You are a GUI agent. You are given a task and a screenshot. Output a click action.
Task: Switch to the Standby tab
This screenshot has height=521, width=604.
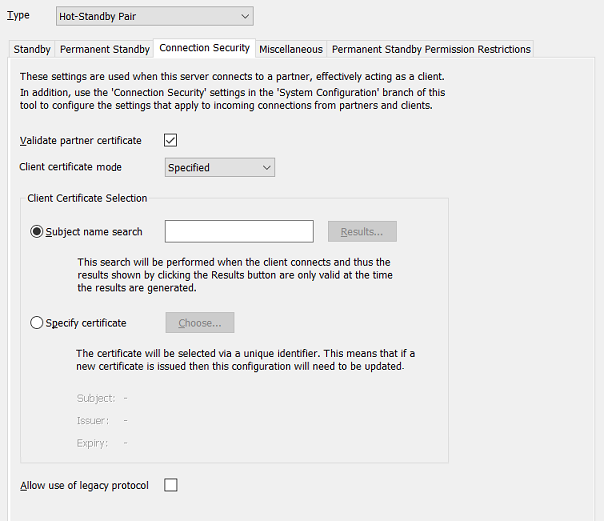(32, 49)
